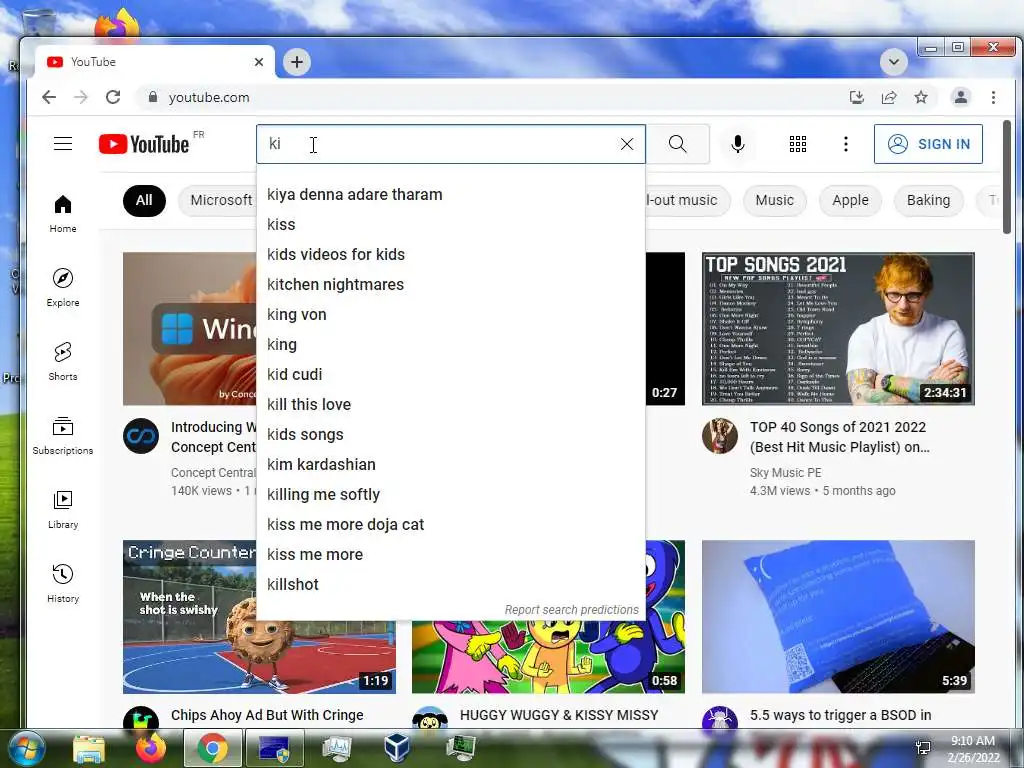1024x768 pixels.
Task: Click the Chrome install app icon
Action: pyautogui.click(x=856, y=97)
